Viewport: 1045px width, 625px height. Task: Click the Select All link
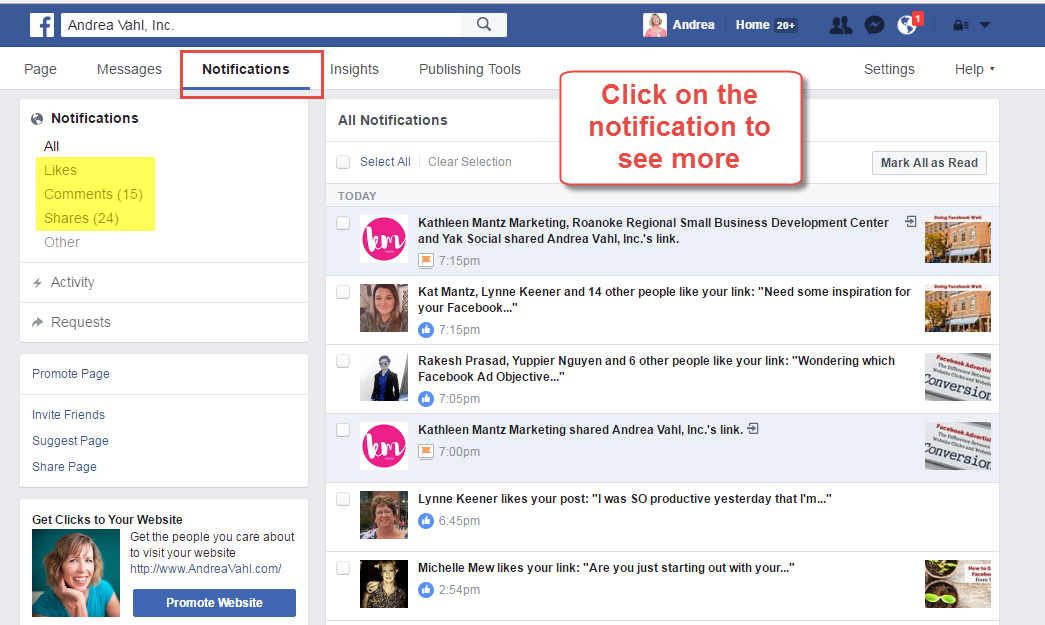click(x=385, y=162)
